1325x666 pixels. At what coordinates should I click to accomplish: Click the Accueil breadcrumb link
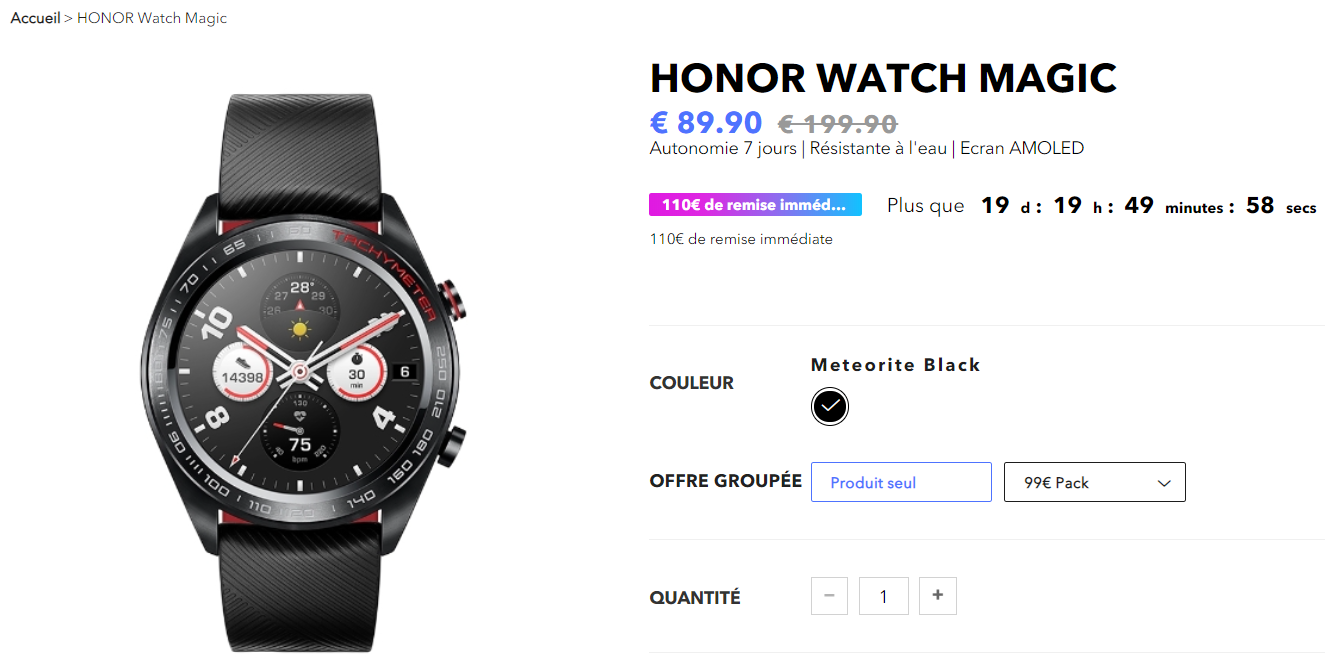point(35,18)
